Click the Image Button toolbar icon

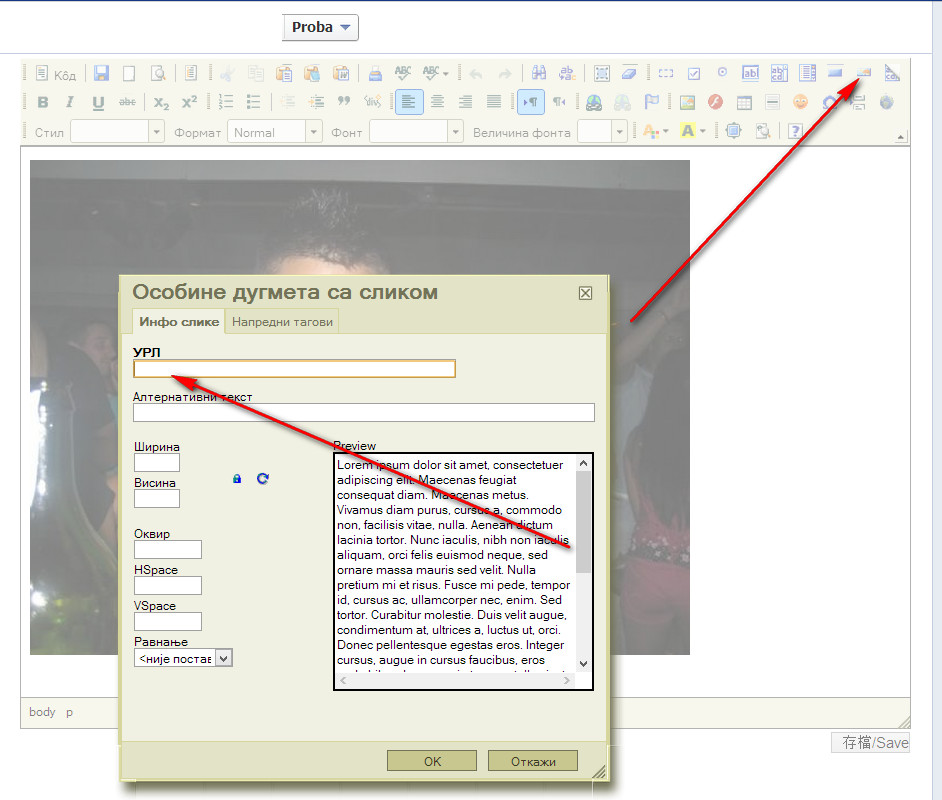(863, 73)
